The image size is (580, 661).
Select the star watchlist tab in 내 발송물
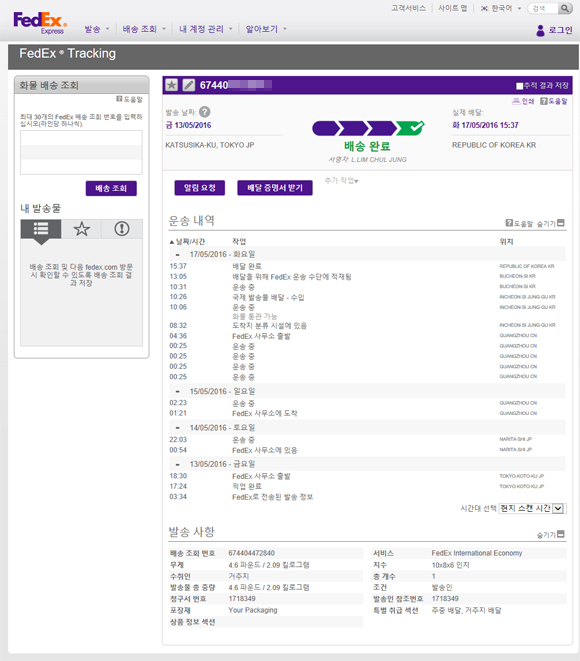(x=81, y=229)
